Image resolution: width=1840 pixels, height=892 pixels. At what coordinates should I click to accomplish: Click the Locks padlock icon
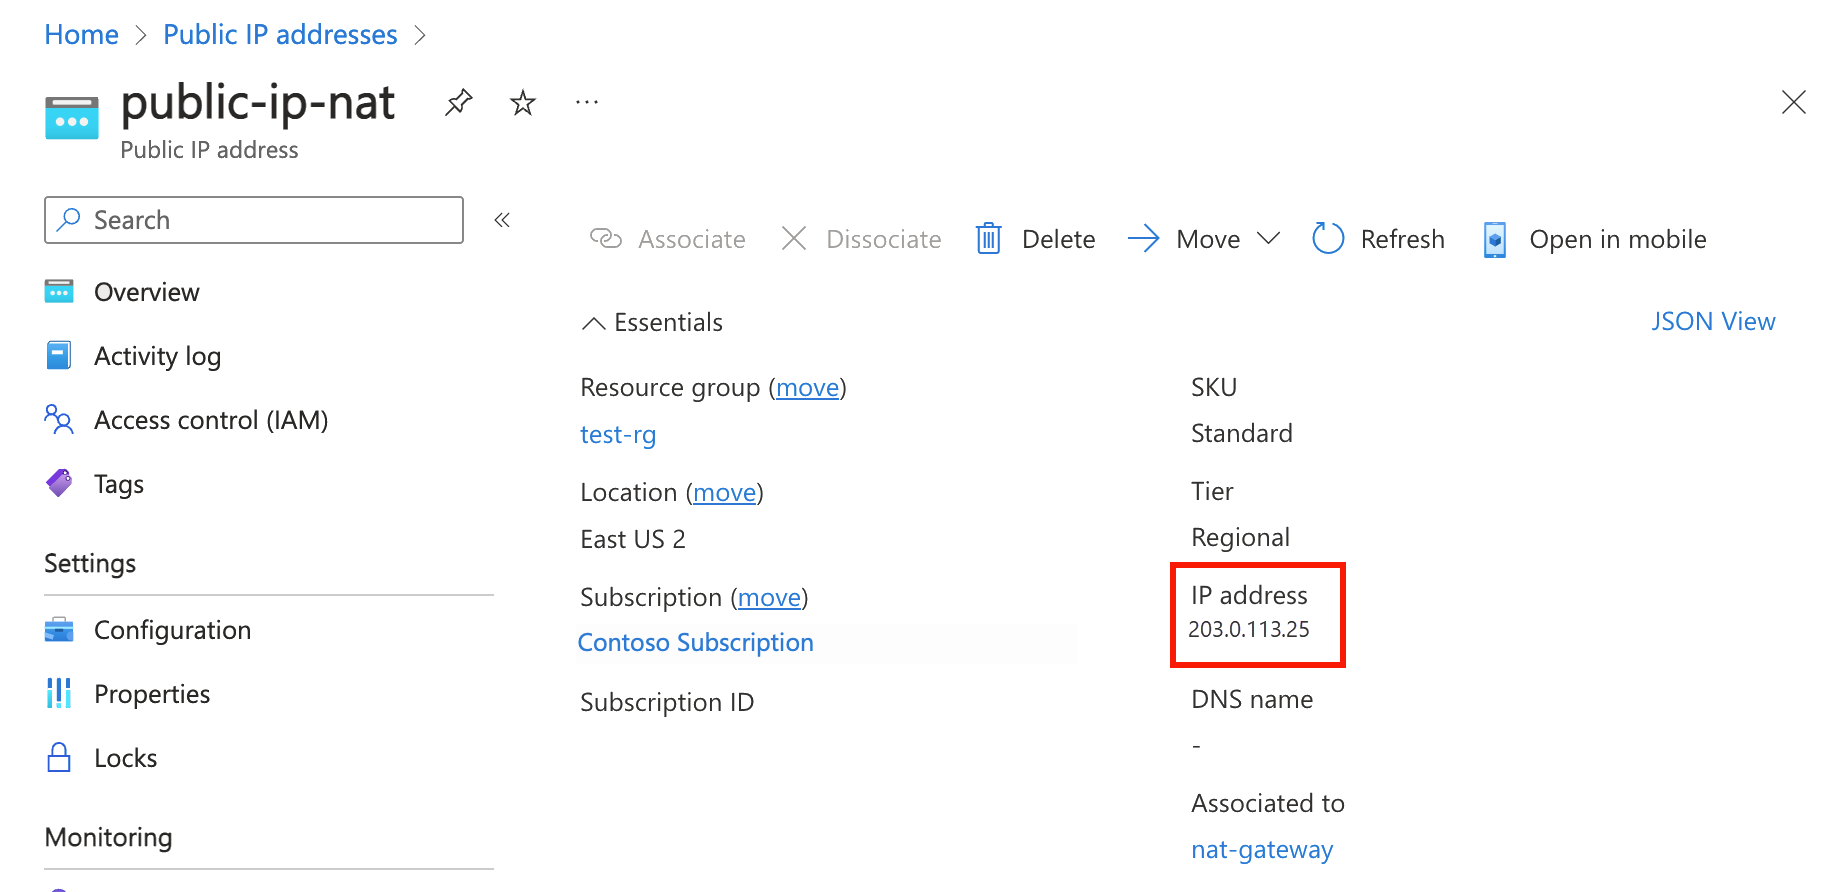coord(59,758)
